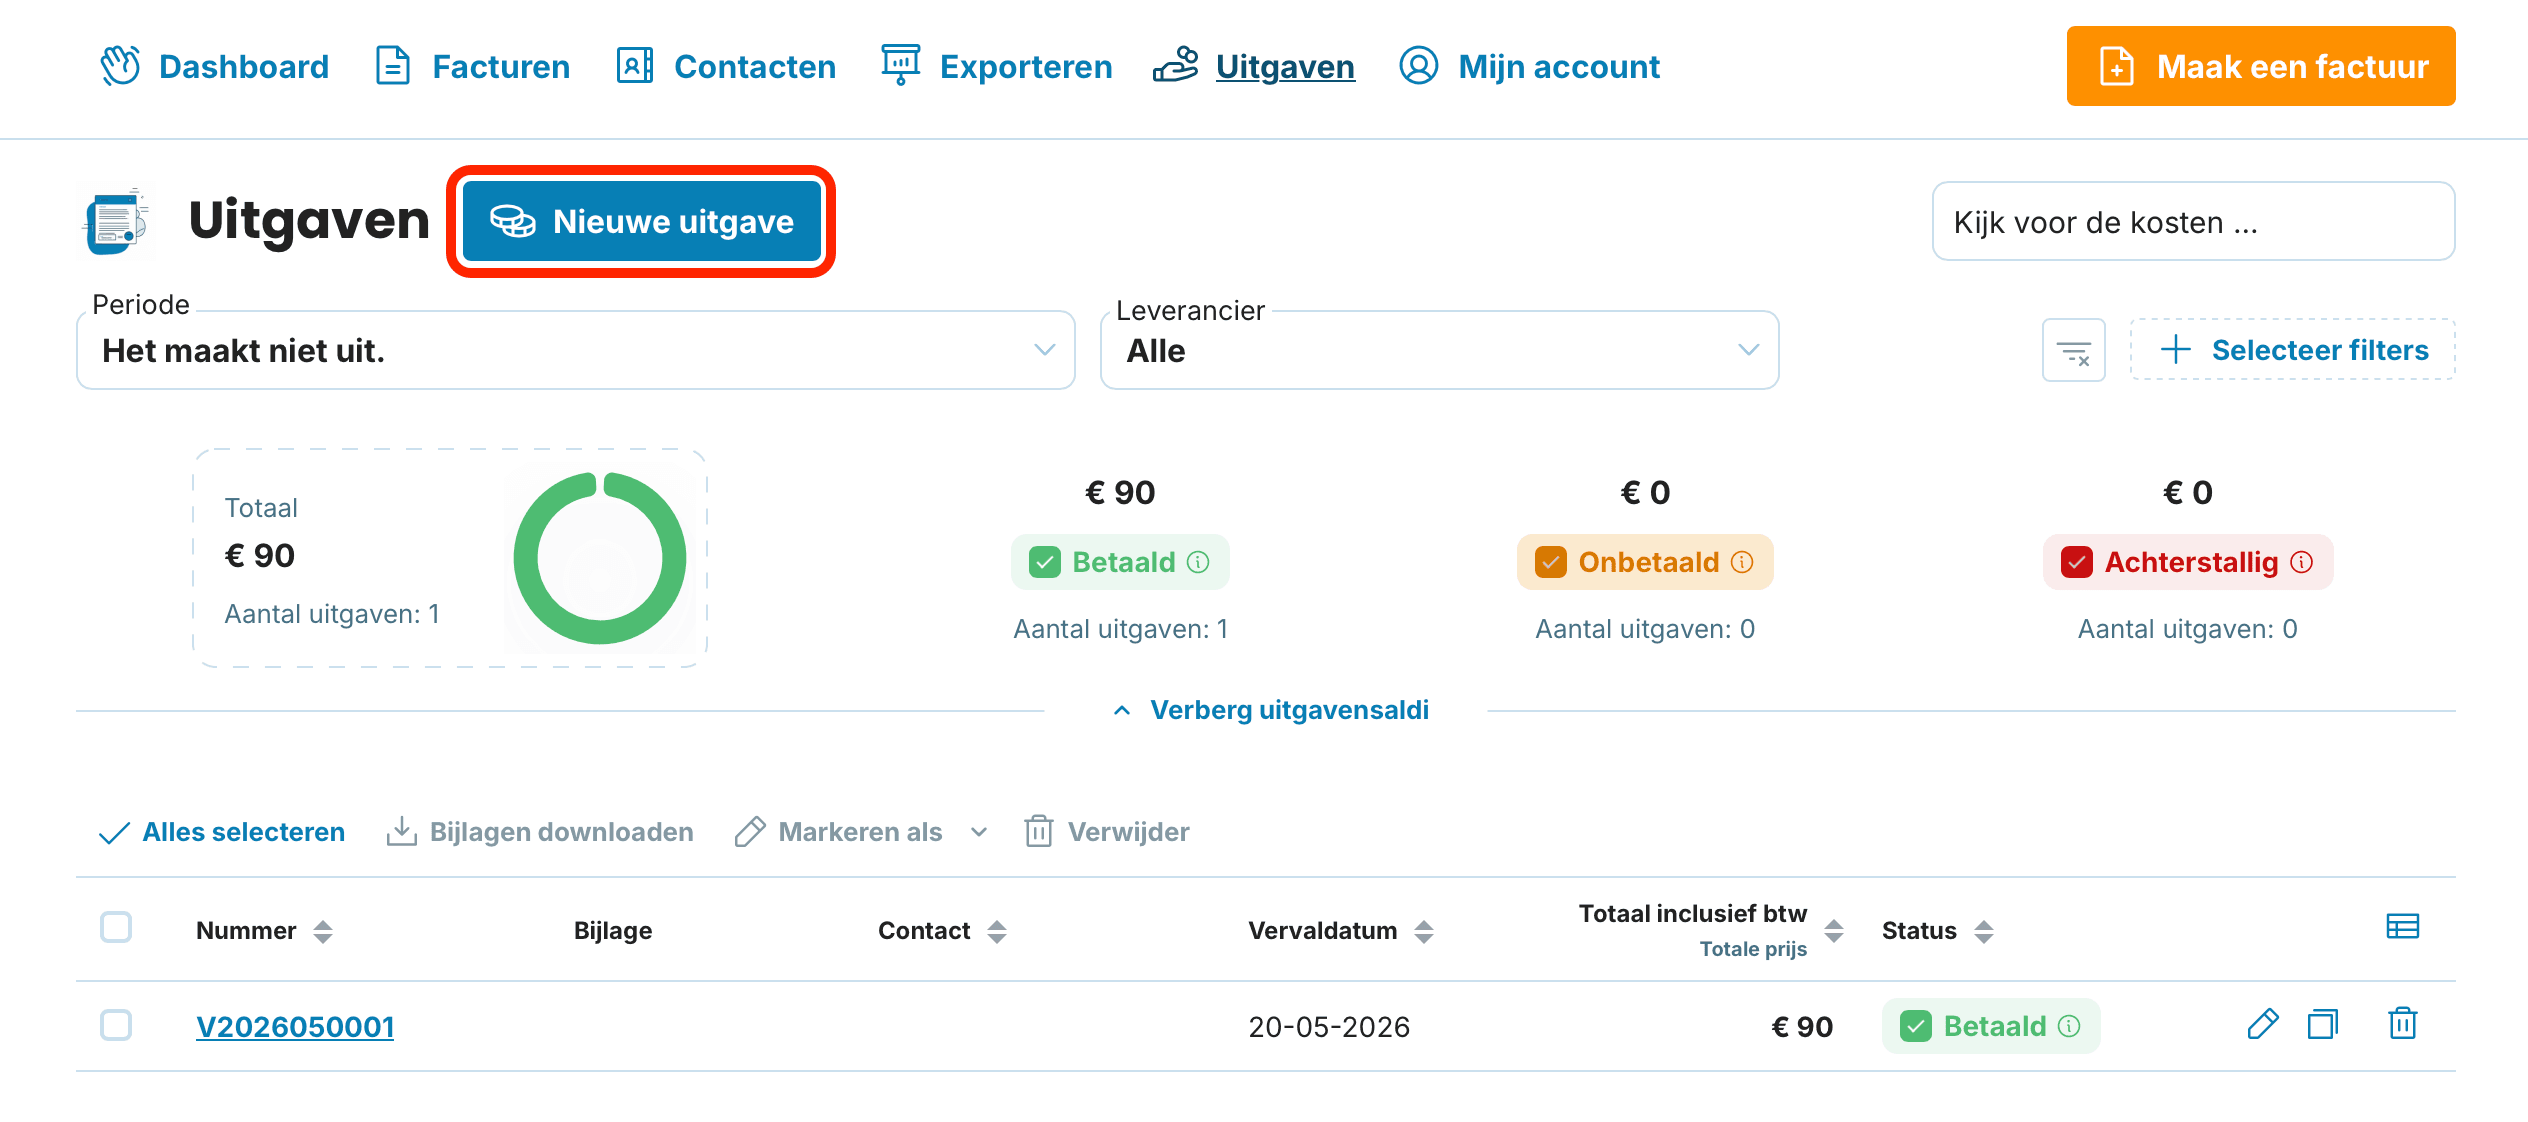
Task: Sort by Totaal inclusief btw arrows
Action: pyautogui.click(x=1834, y=931)
